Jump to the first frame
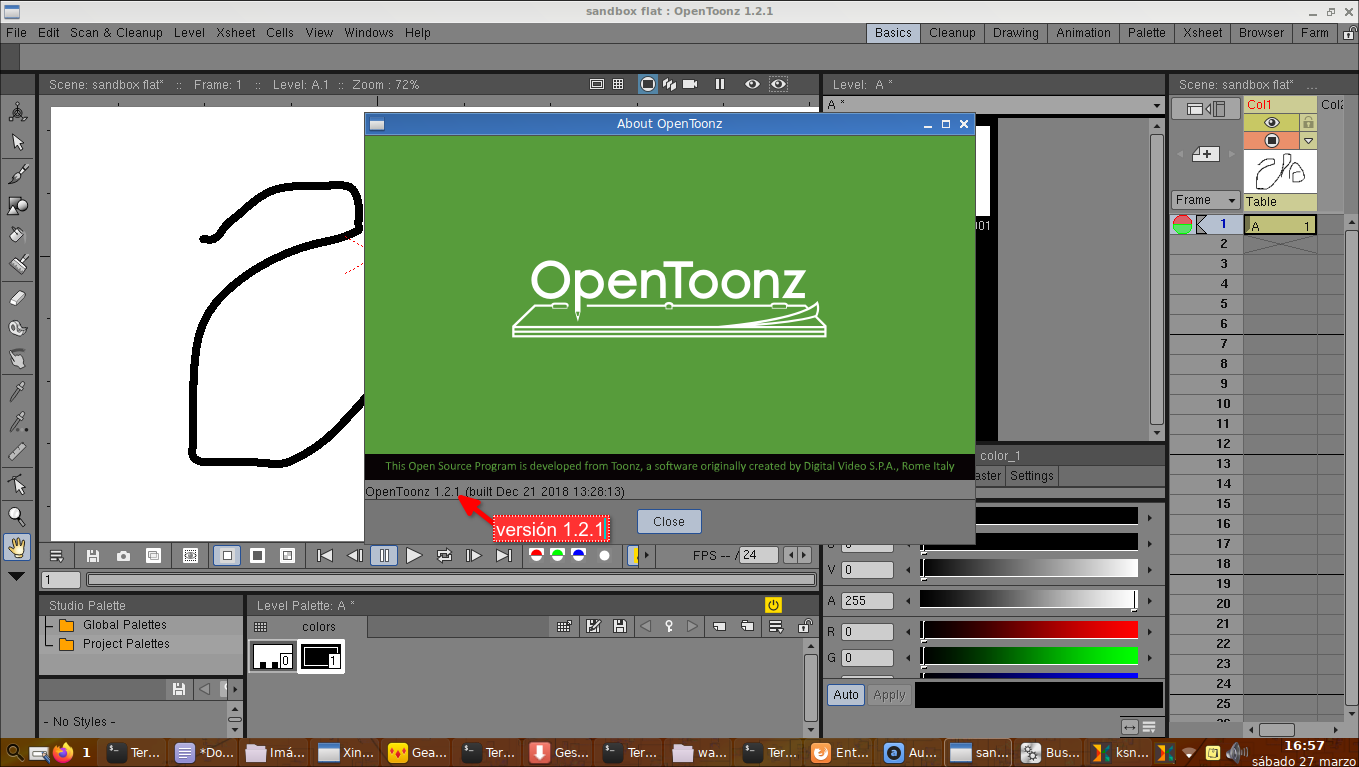This screenshot has width=1359, height=767. point(324,555)
